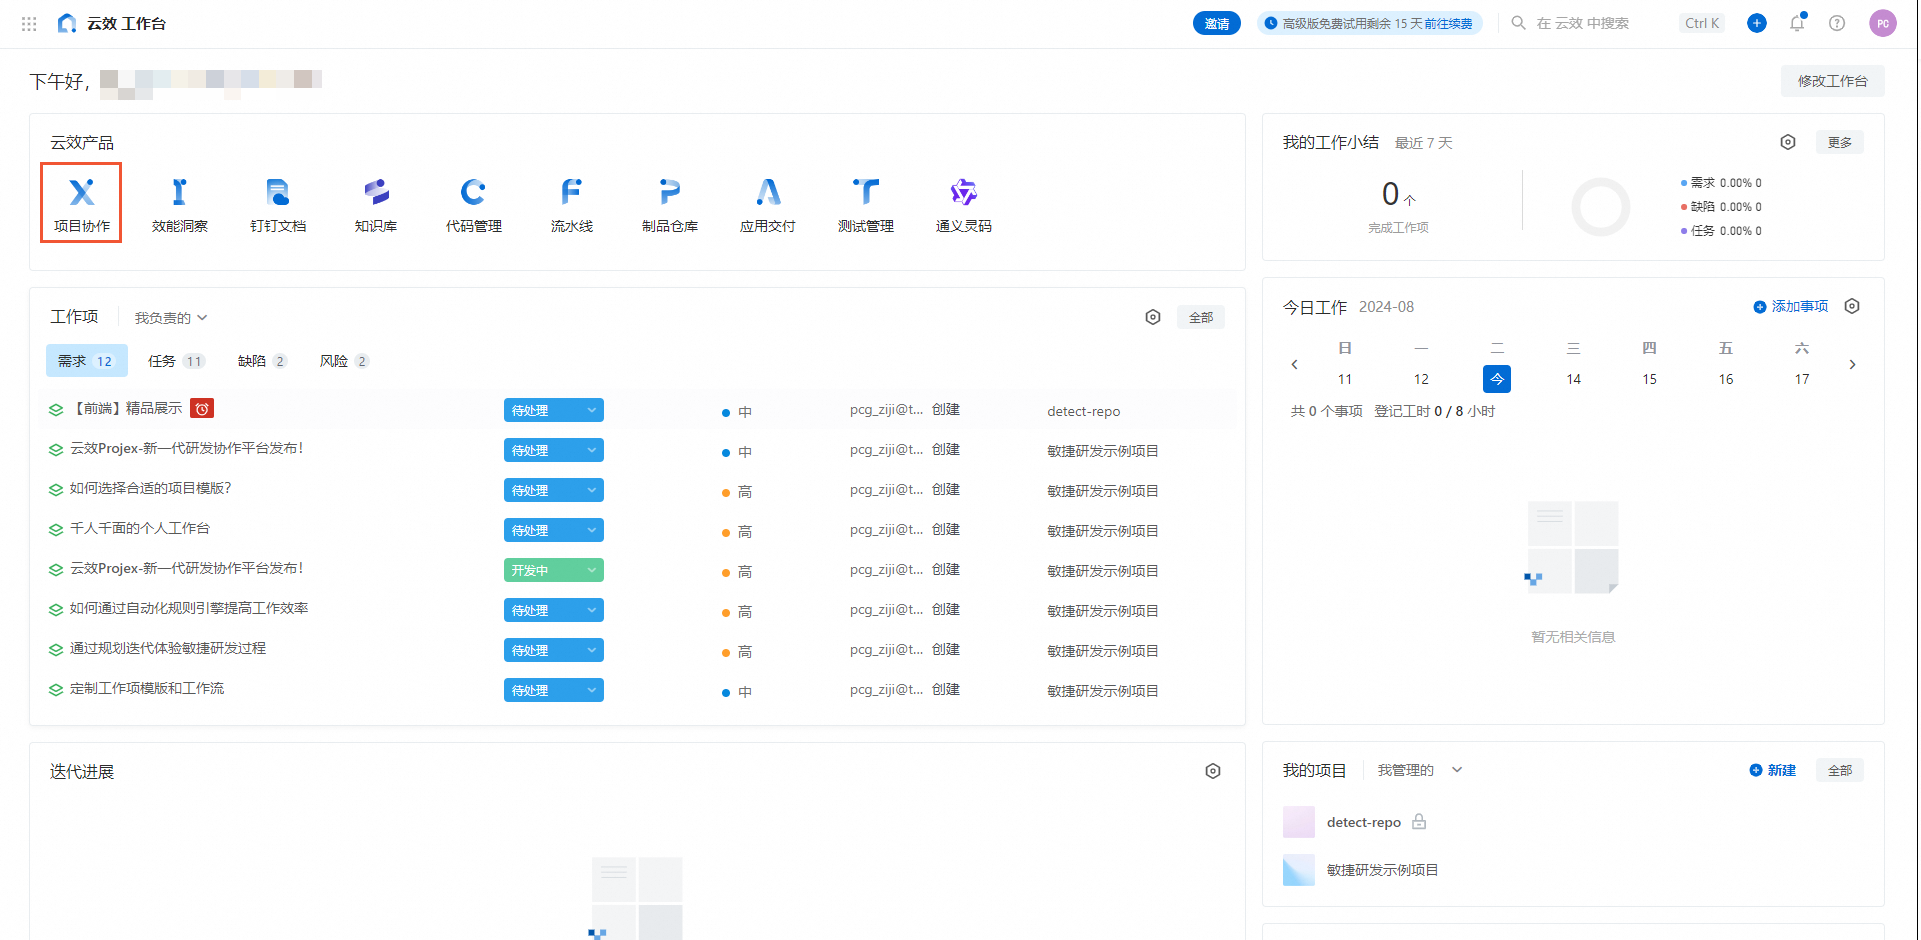Viewport: 1921px width, 940px height.
Task: Switch to the 需求 tab
Action: (x=86, y=361)
